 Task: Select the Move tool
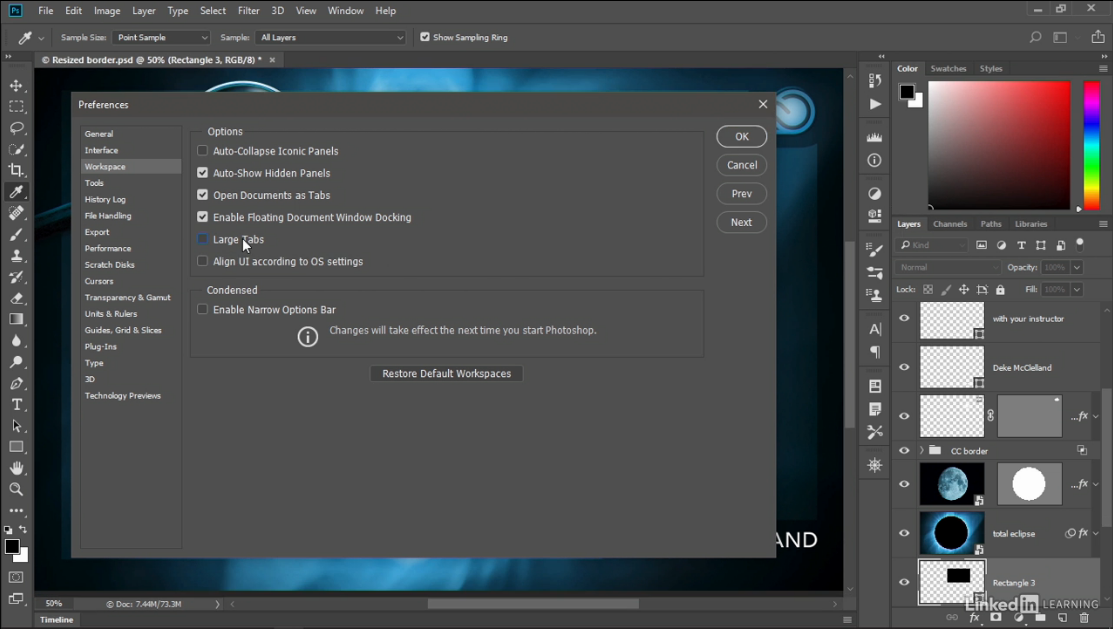click(16, 85)
